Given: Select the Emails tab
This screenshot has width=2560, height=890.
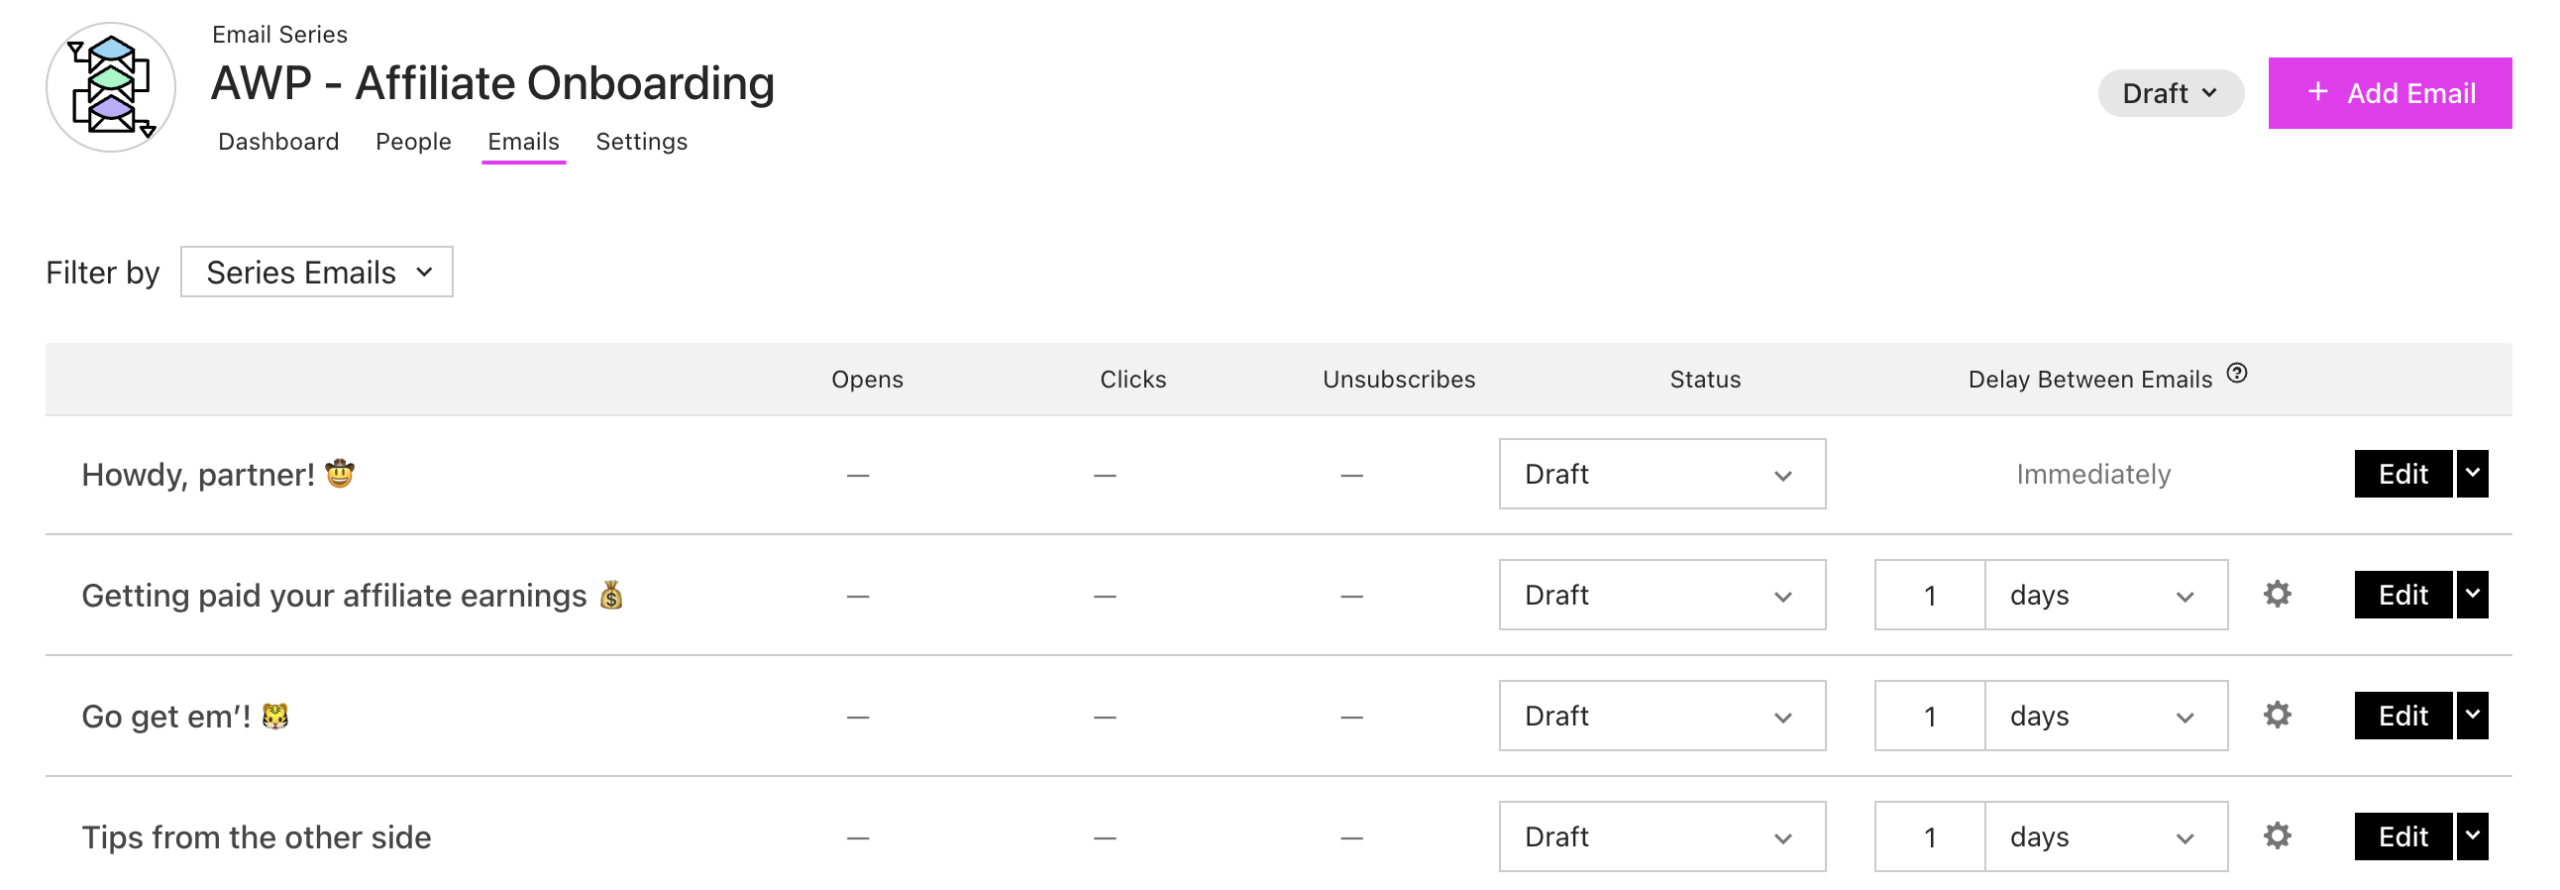Looking at the screenshot, I should point(523,141).
